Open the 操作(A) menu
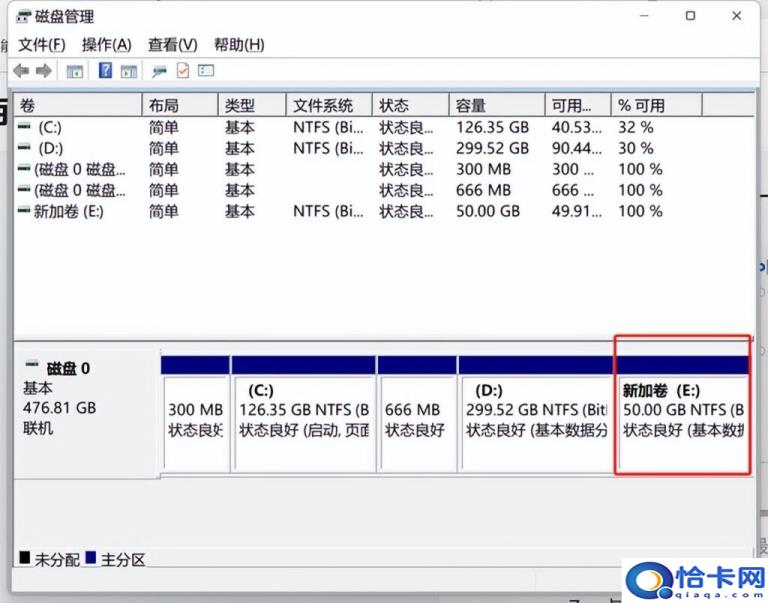 (106, 45)
